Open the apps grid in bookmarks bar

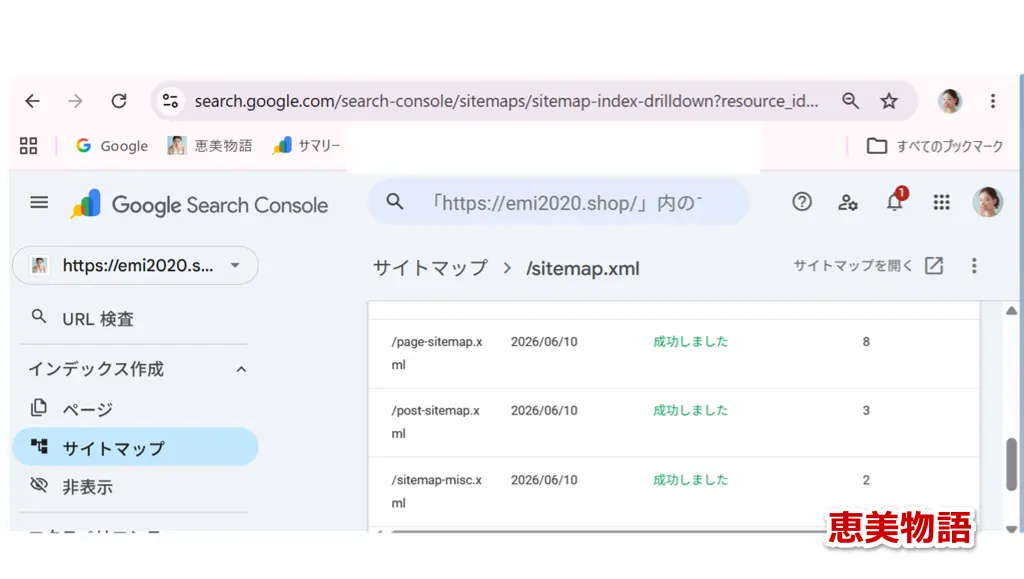click(x=29, y=146)
